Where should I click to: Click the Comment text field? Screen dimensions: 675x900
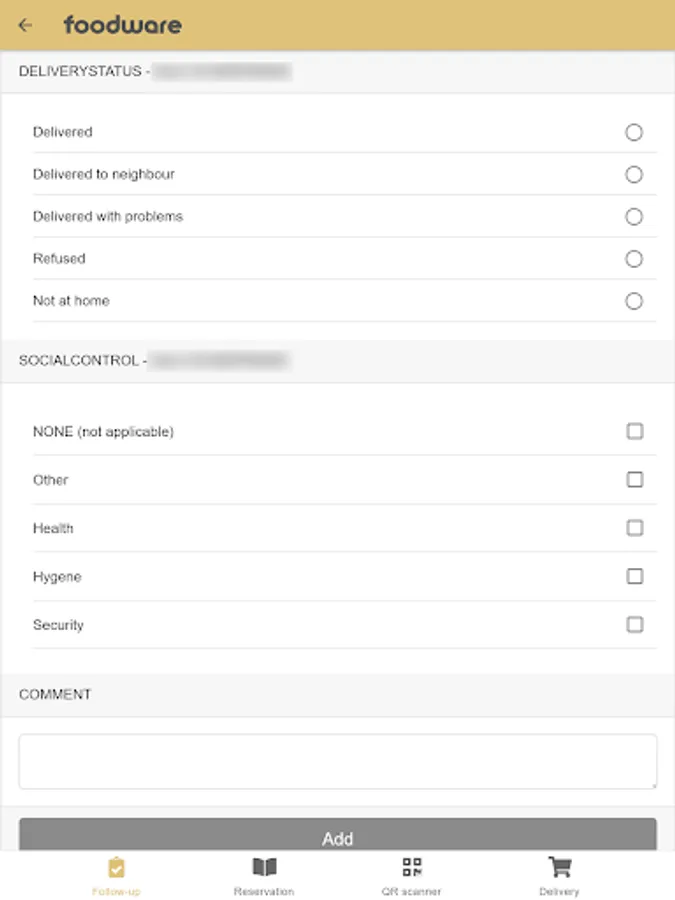click(x=337, y=762)
